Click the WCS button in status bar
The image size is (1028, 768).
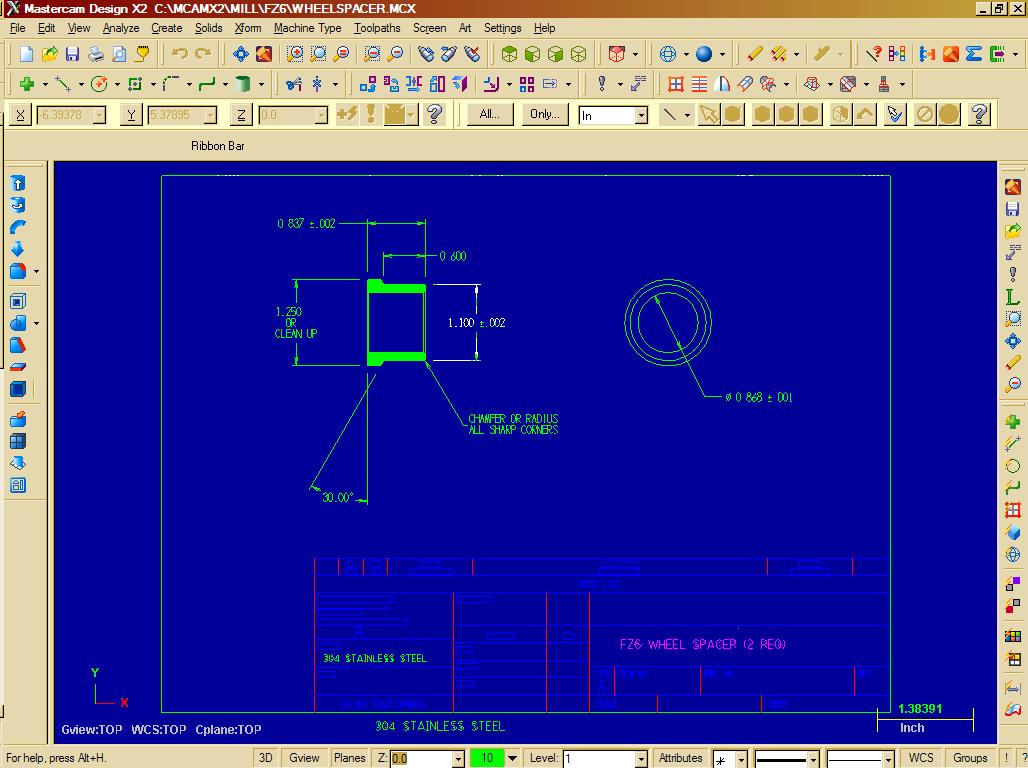pos(920,758)
